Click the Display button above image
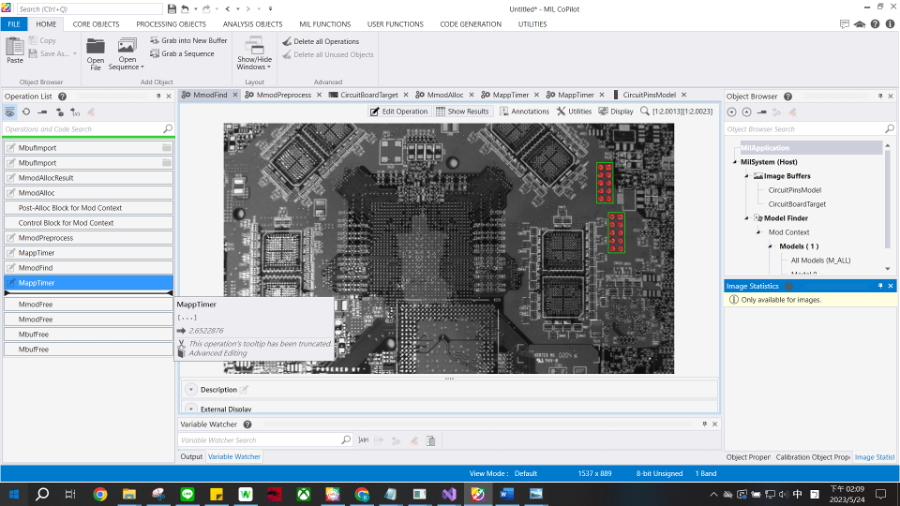Viewport: 900px width, 506px height. [616, 111]
